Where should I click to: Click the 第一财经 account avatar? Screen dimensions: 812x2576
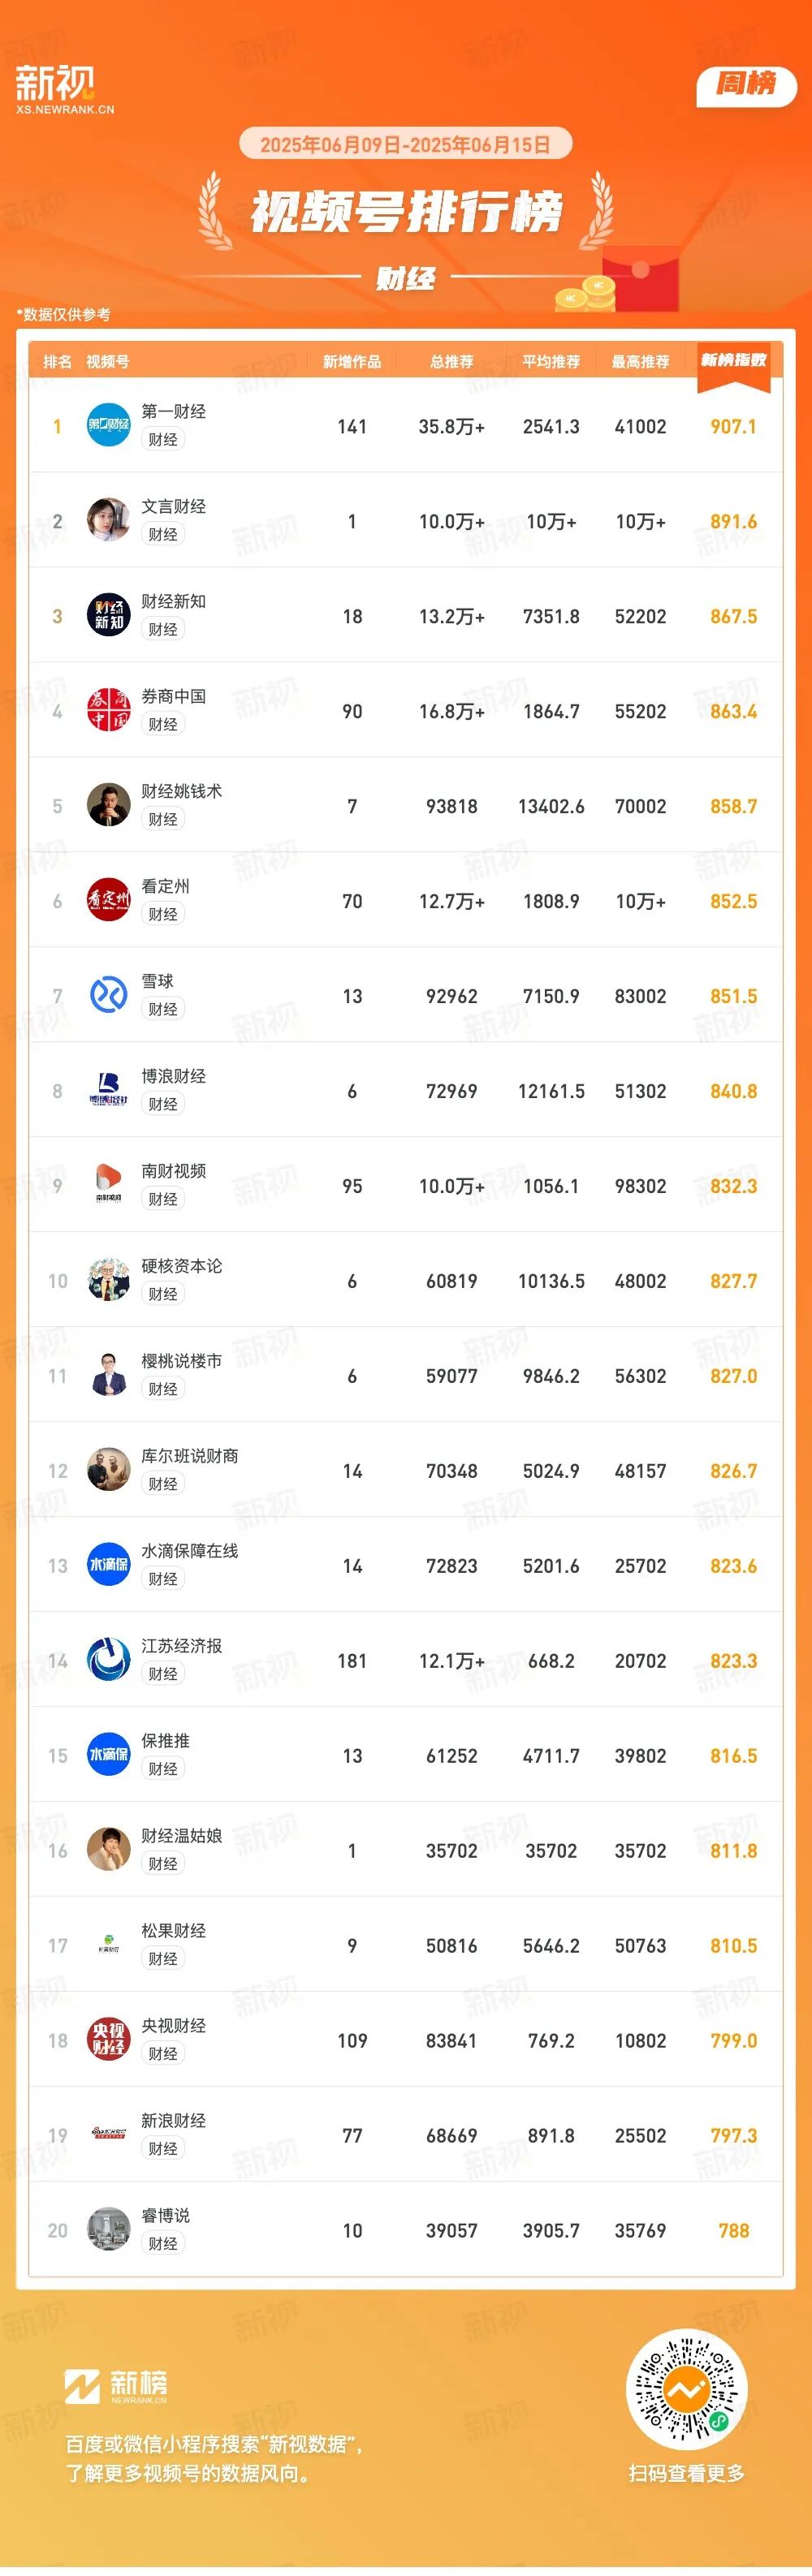tap(108, 425)
